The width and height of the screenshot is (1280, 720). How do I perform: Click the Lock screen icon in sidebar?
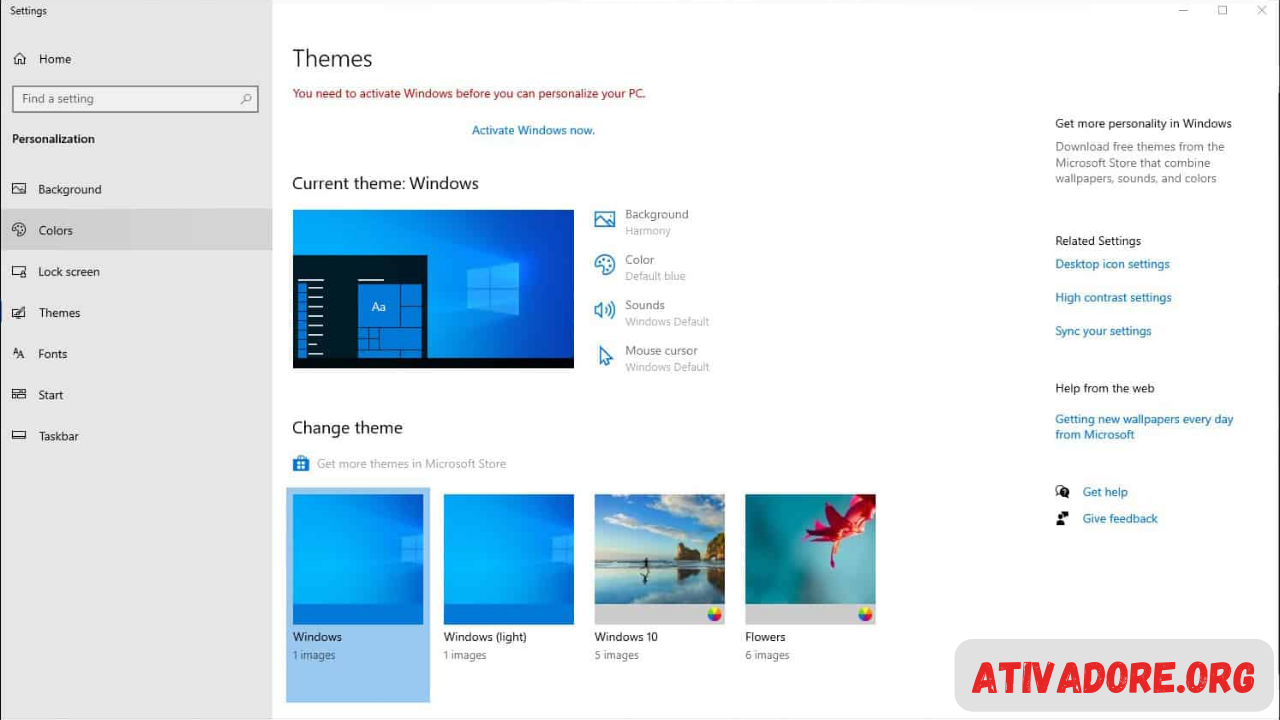[19, 271]
